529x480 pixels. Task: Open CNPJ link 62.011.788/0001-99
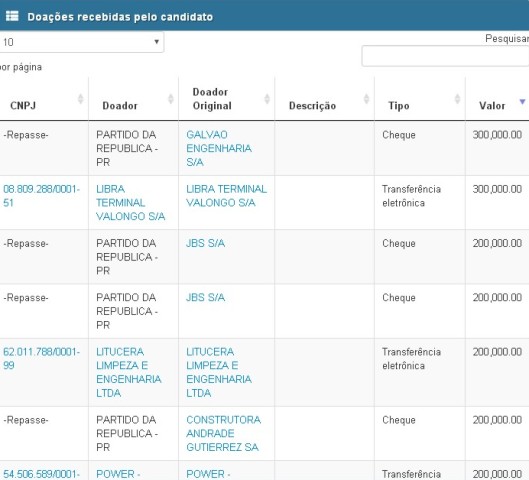click(41, 359)
